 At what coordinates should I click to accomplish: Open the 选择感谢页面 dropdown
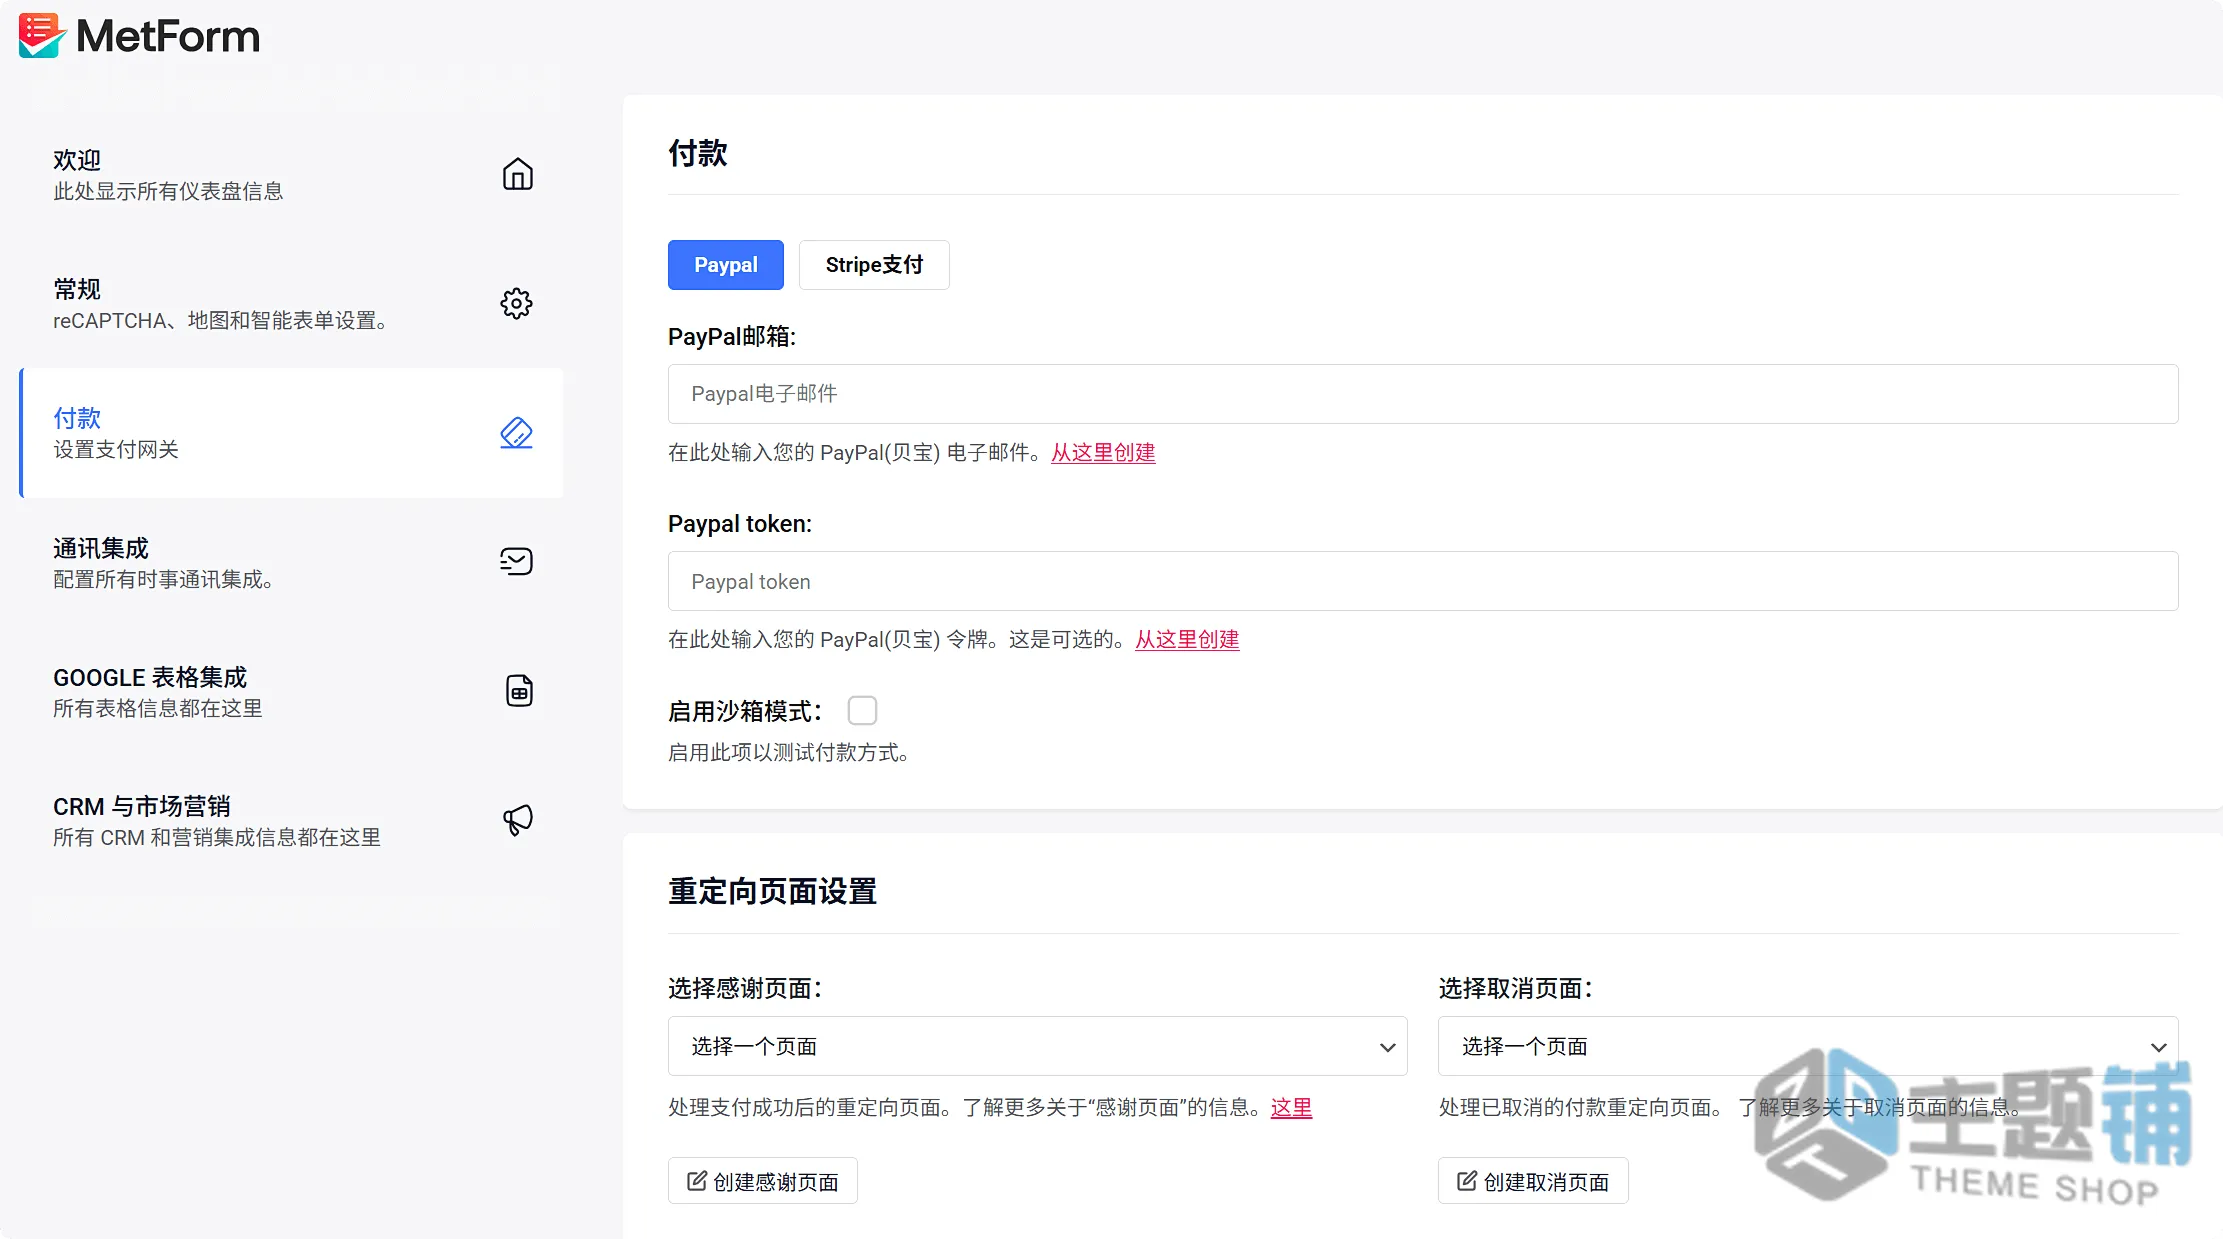[1037, 1046]
